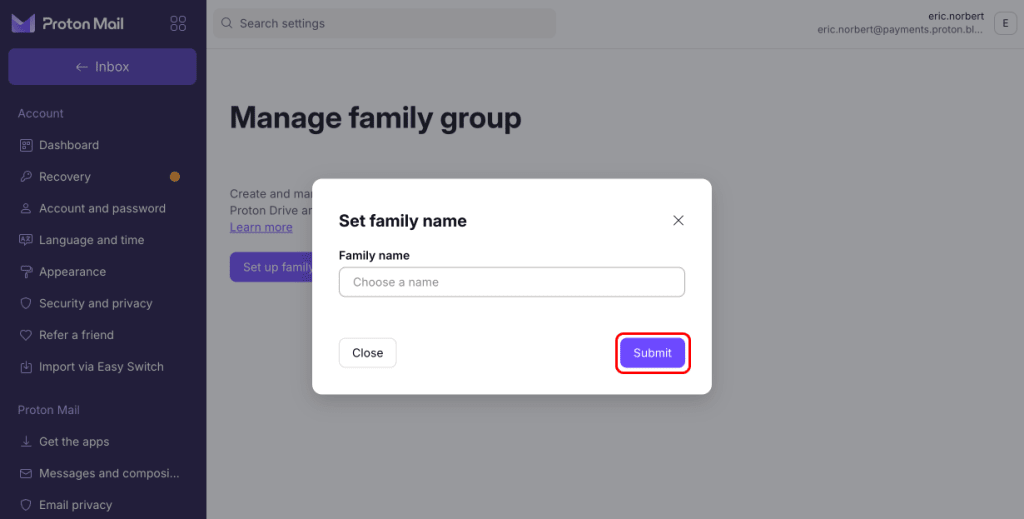Open Import via Easy Switch

point(103,366)
